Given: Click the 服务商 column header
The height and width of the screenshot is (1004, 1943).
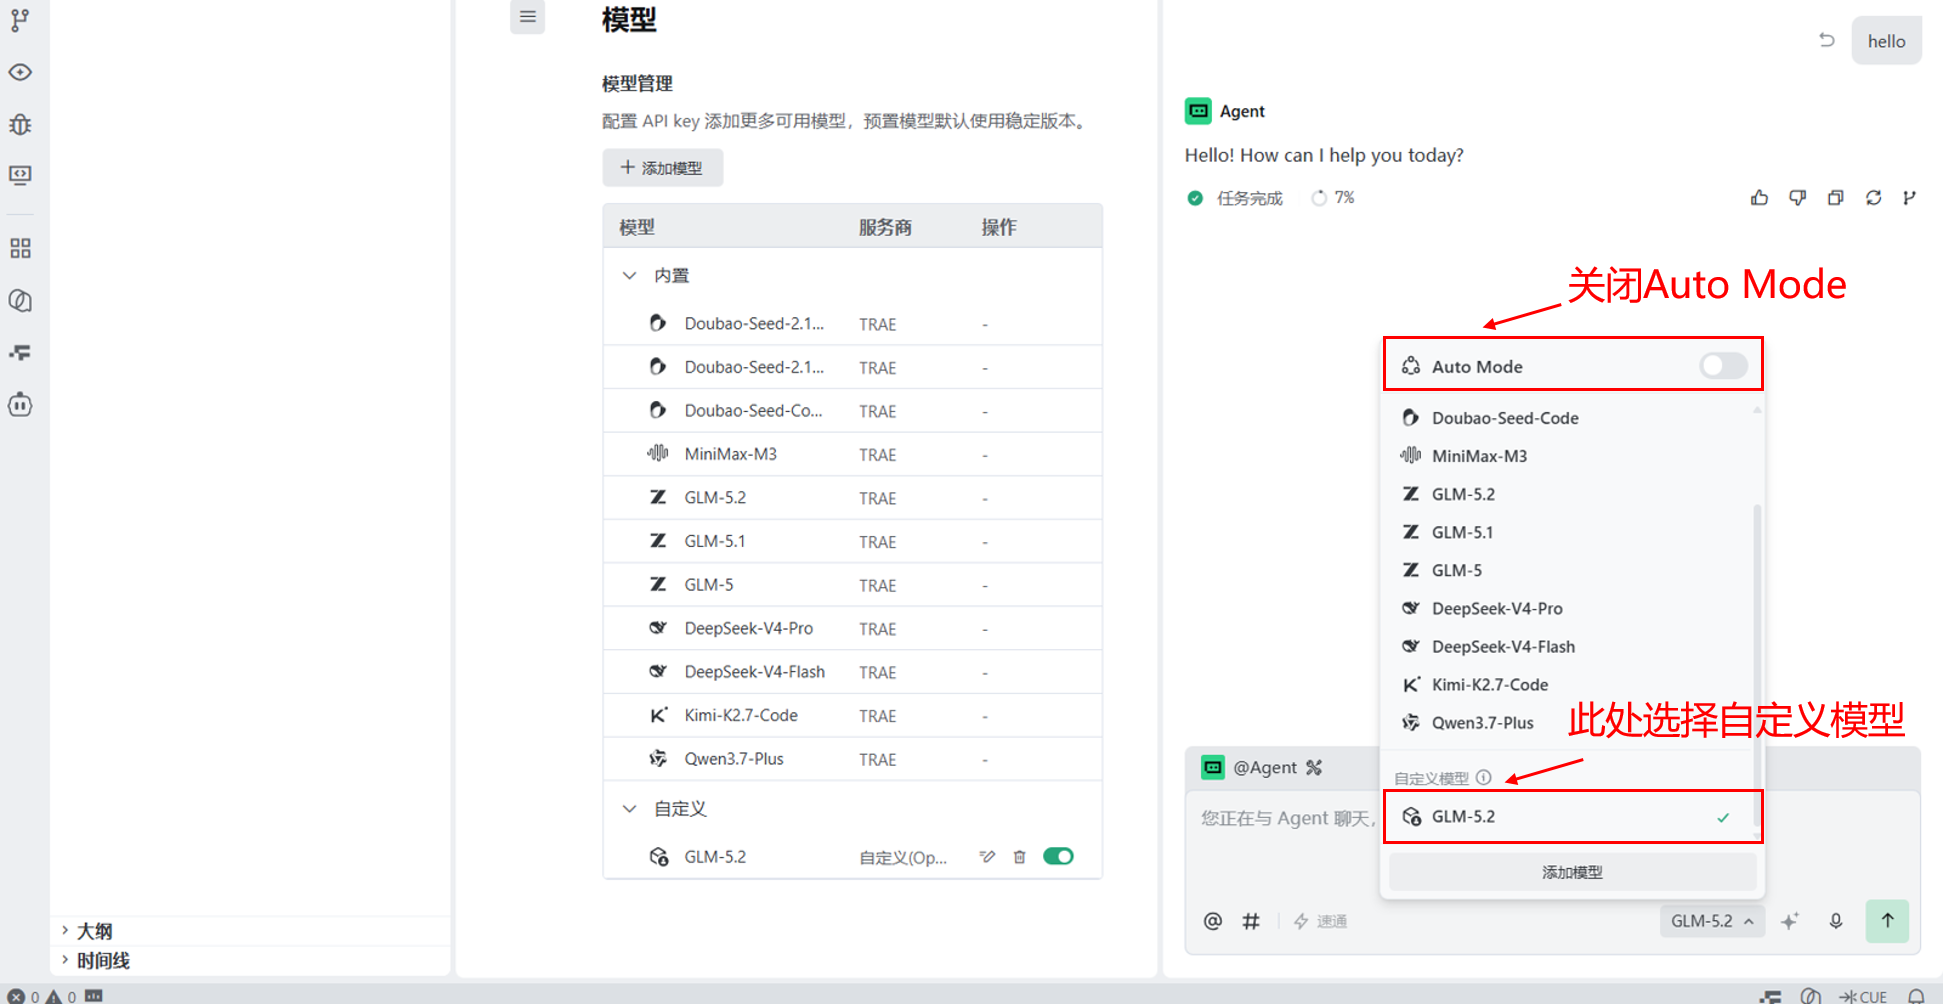Looking at the screenshot, I should [x=885, y=227].
